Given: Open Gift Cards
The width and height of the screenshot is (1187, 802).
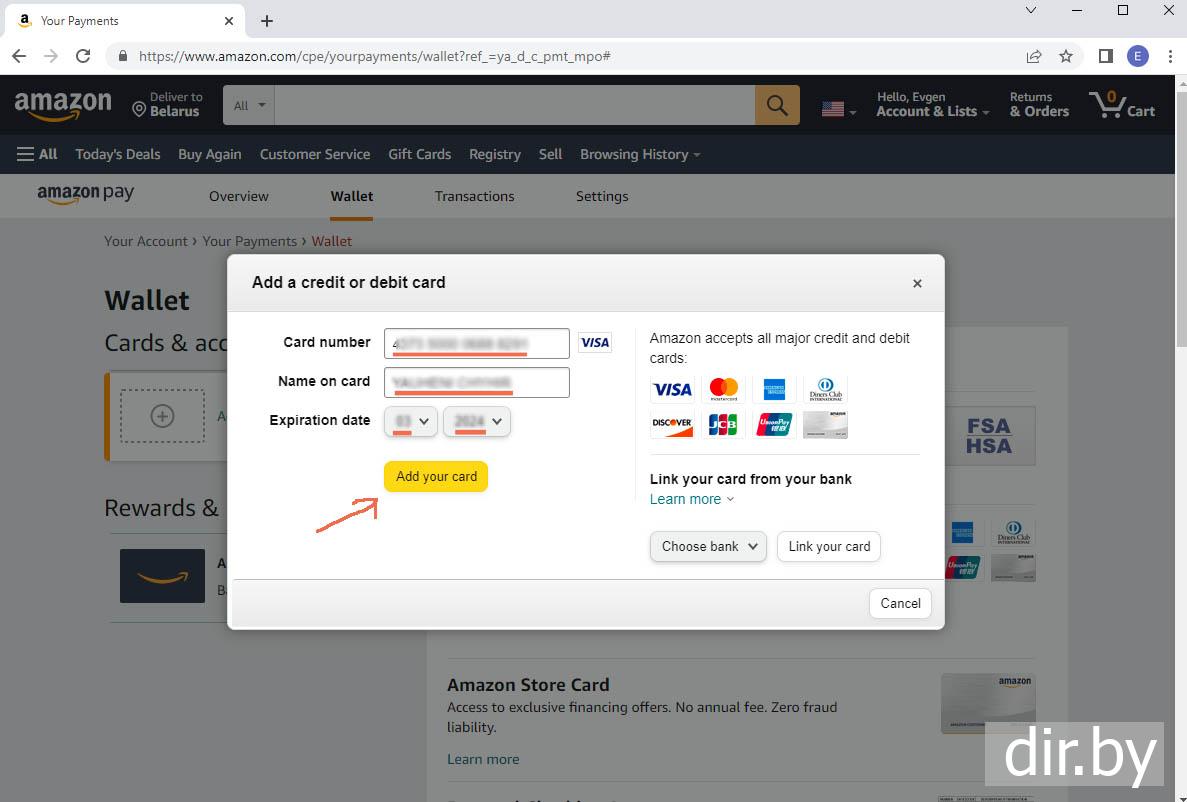Looking at the screenshot, I should [x=419, y=154].
